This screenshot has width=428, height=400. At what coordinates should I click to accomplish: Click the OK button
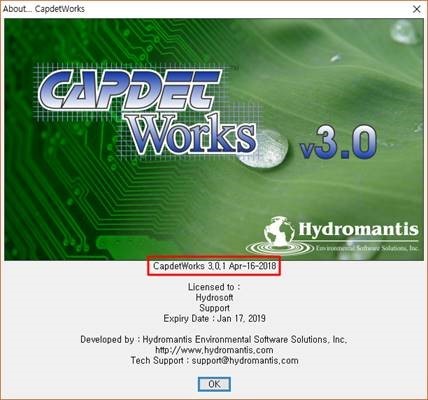(214, 384)
